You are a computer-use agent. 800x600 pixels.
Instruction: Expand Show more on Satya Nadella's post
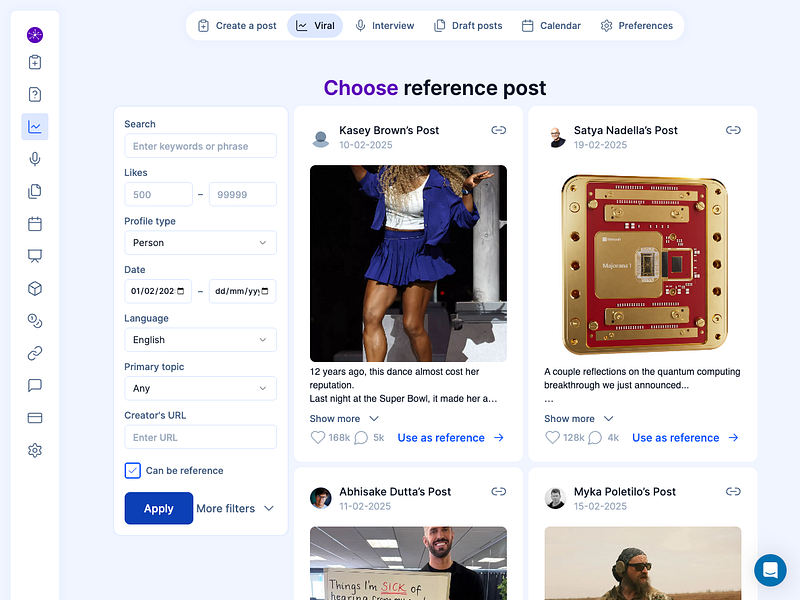click(579, 418)
